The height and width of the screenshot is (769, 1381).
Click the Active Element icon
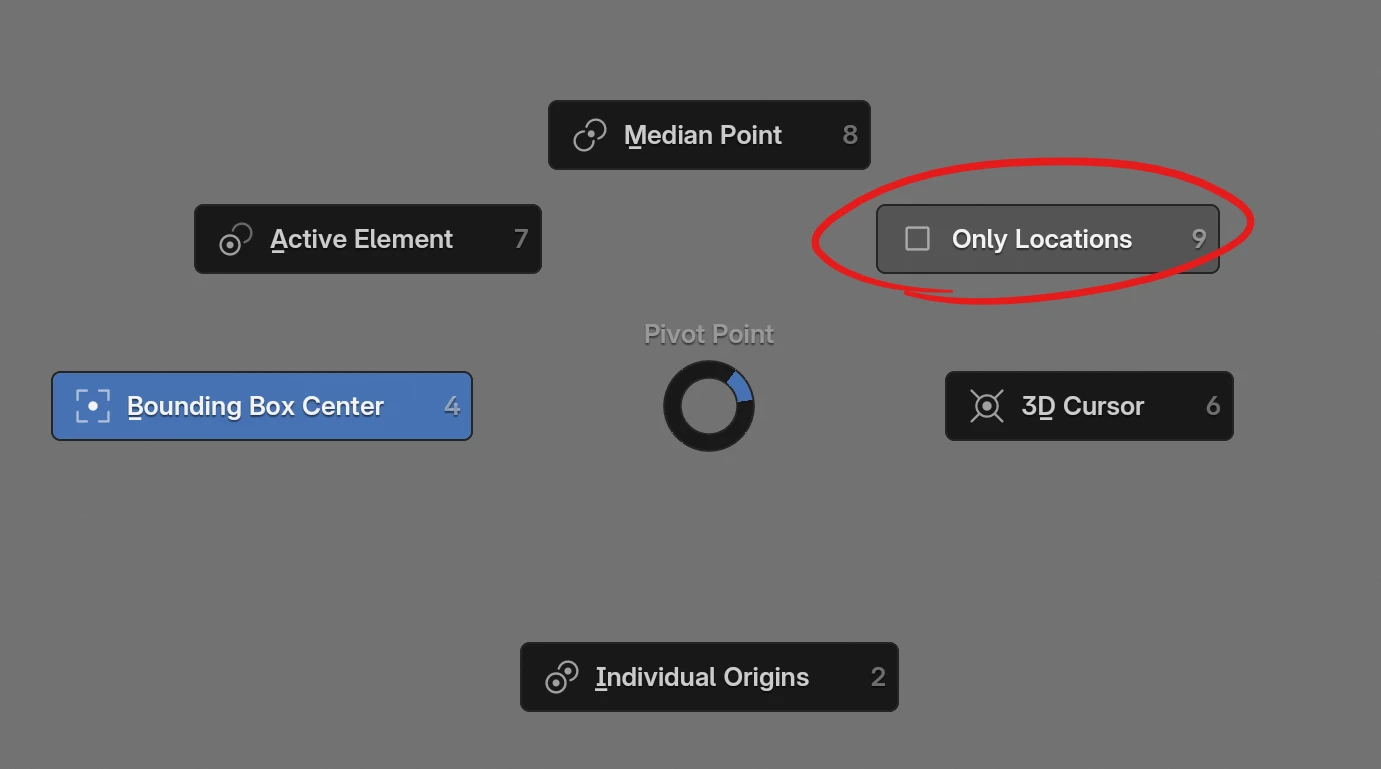[235, 240]
